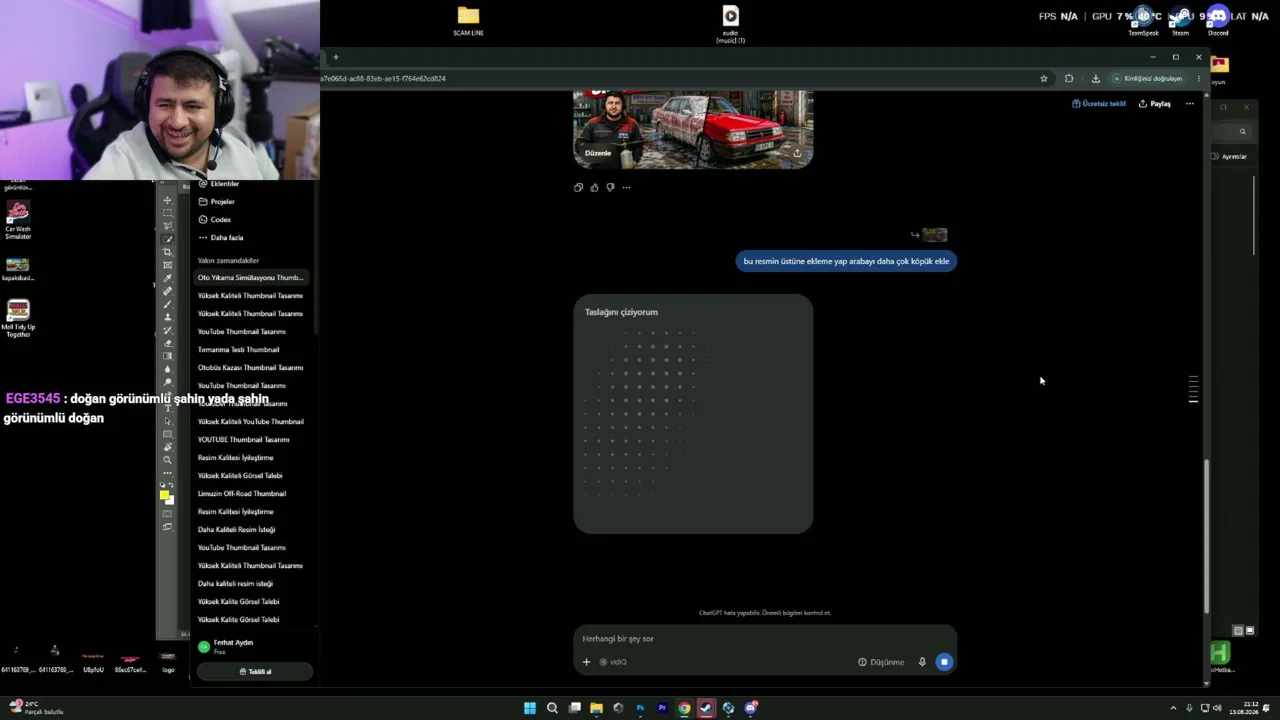Open the taskbar clock and date

(1244, 708)
